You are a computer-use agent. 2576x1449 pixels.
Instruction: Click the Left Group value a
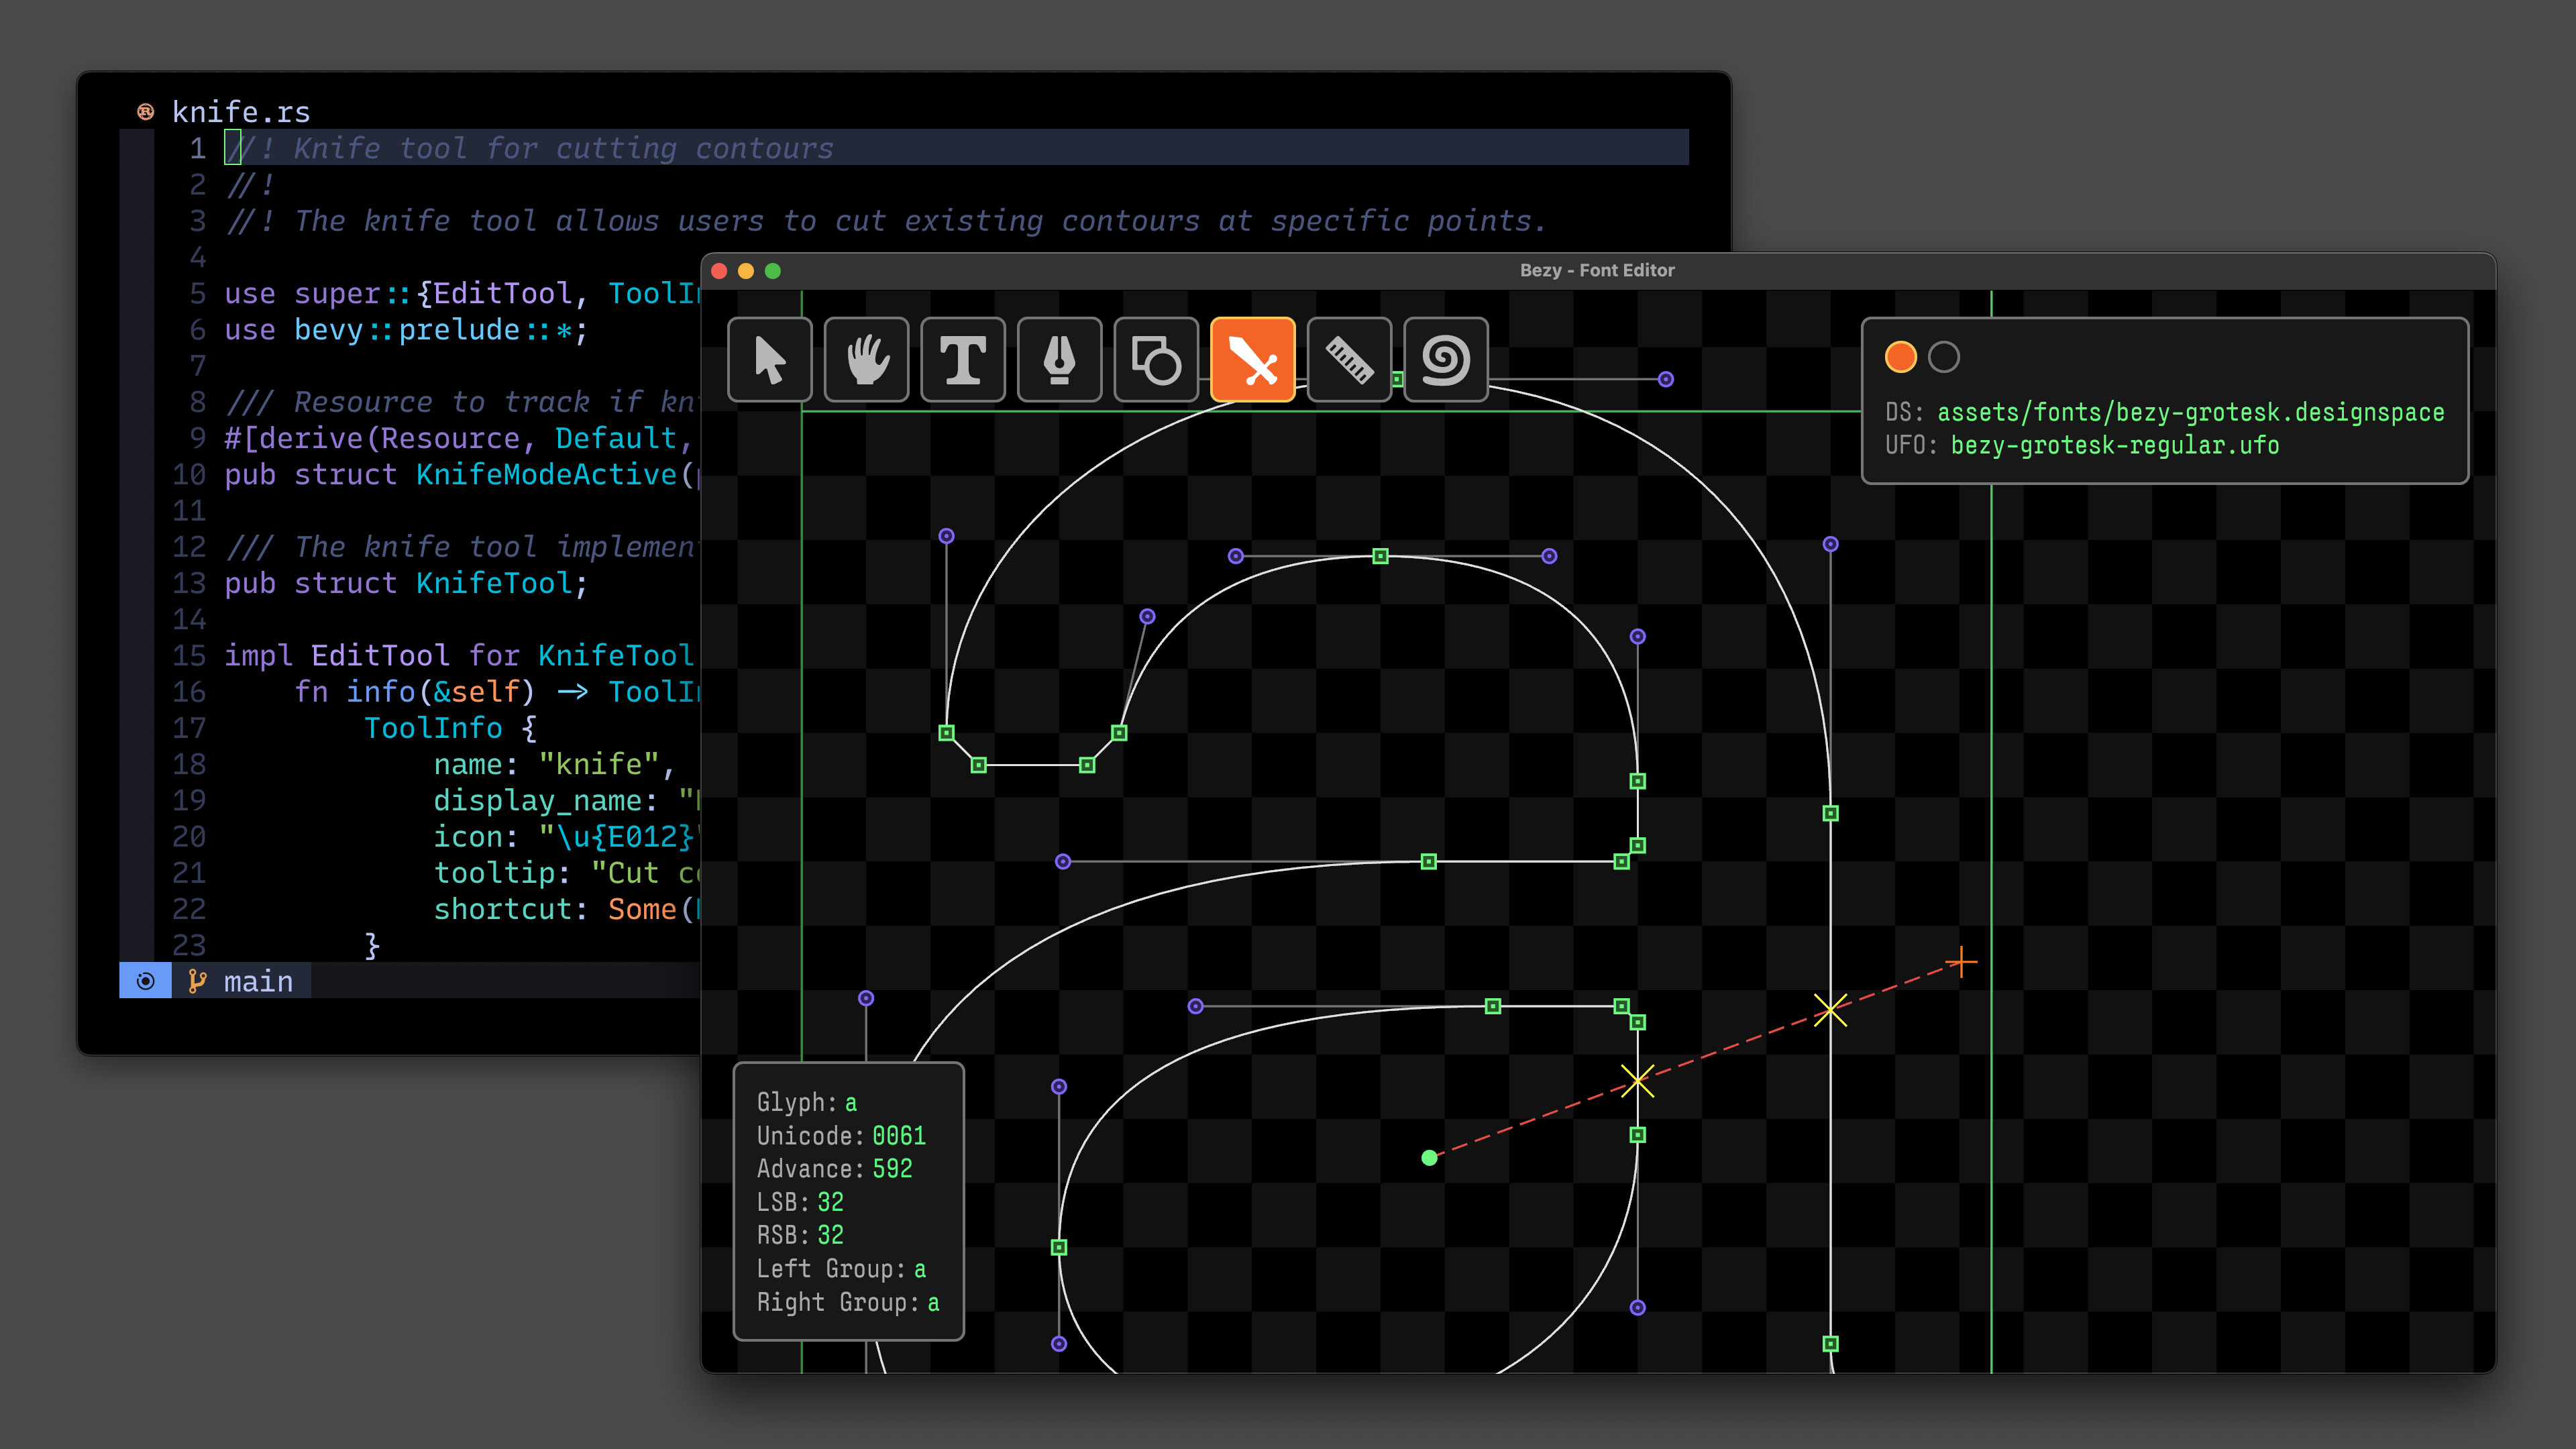(920, 1269)
